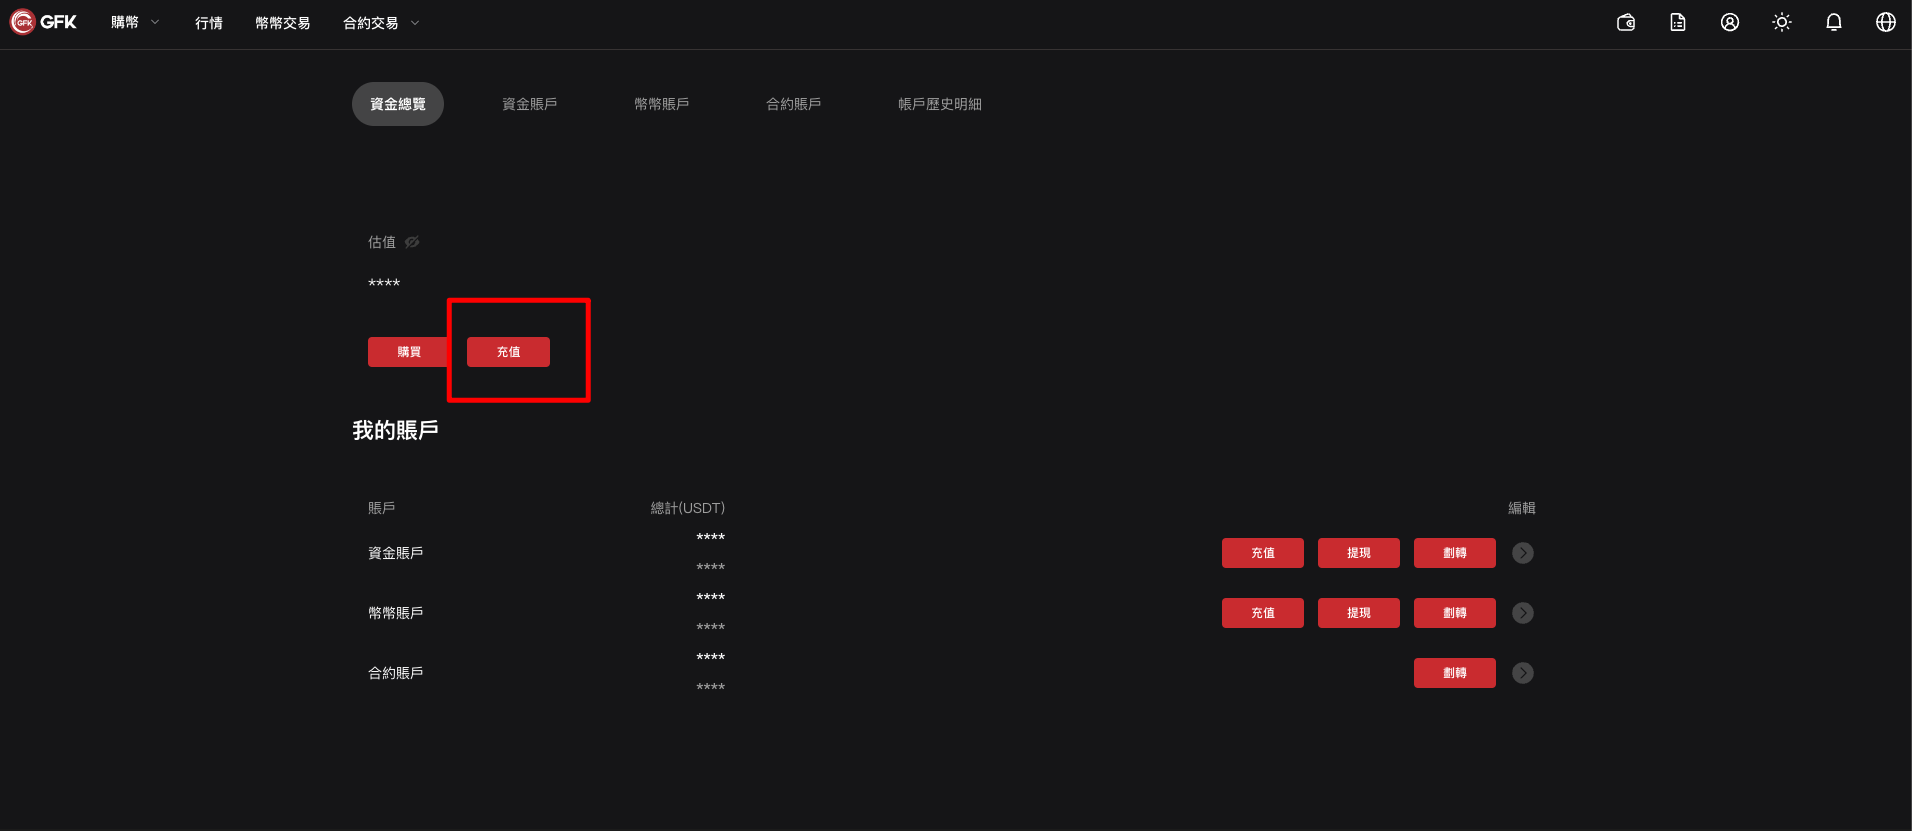Open 資金賬戶 row arrow for details
The width and height of the screenshot is (1912, 831).
pyautogui.click(x=1523, y=553)
